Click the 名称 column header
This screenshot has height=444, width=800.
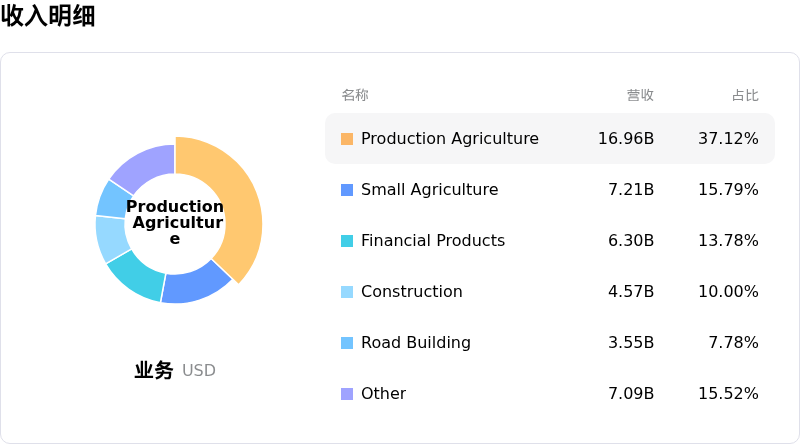tap(355, 95)
